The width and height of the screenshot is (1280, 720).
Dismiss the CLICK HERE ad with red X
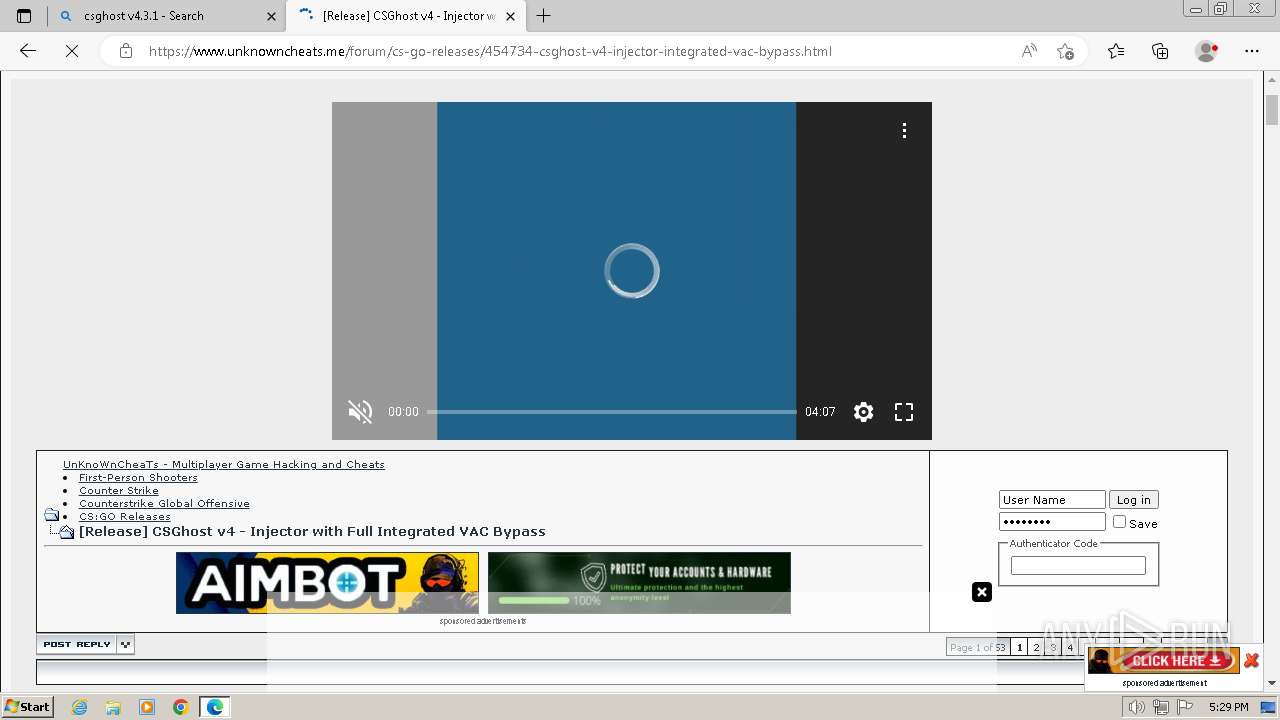1251,660
